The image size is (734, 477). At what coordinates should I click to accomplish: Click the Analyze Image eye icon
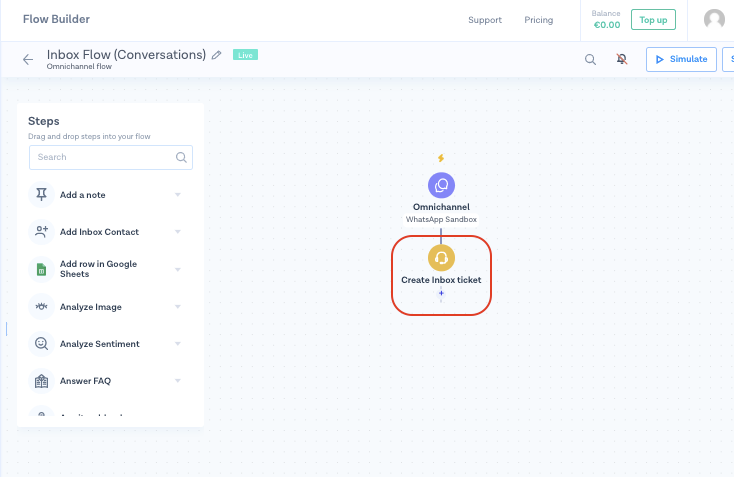click(41, 306)
